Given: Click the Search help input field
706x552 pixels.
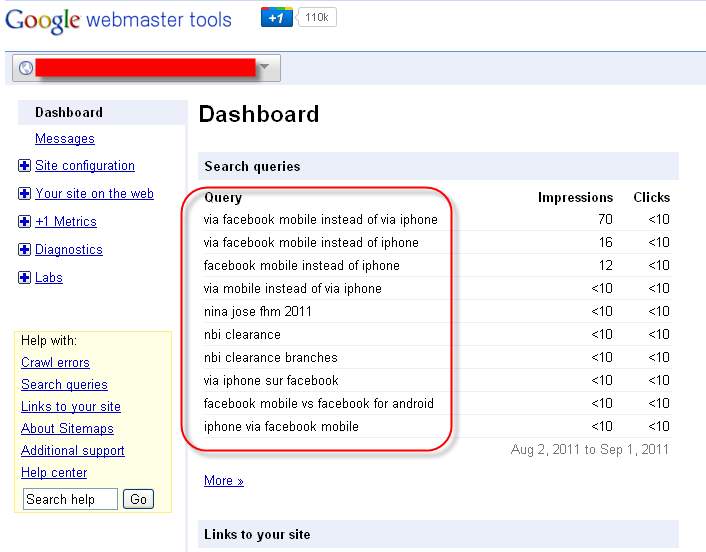Looking at the screenshot, I should click(x=70, y=499).
